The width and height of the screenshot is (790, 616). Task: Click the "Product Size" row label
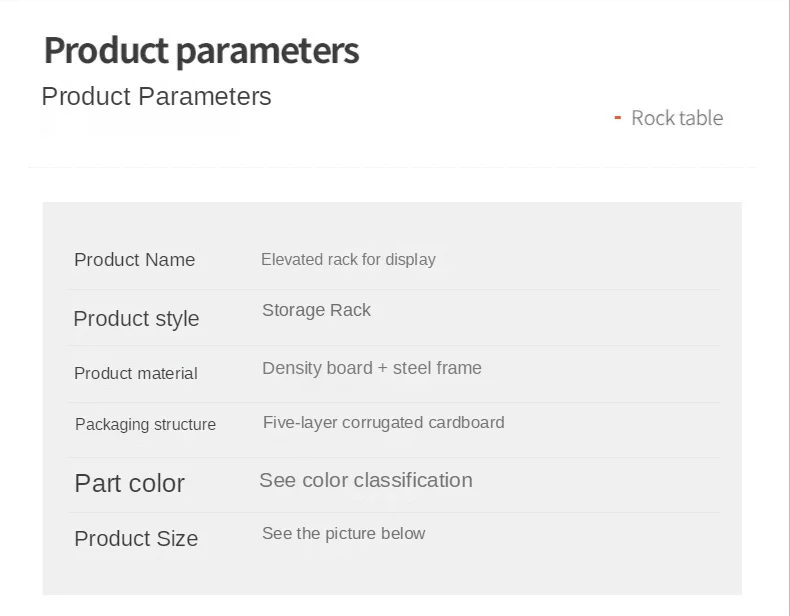(136, 538)
